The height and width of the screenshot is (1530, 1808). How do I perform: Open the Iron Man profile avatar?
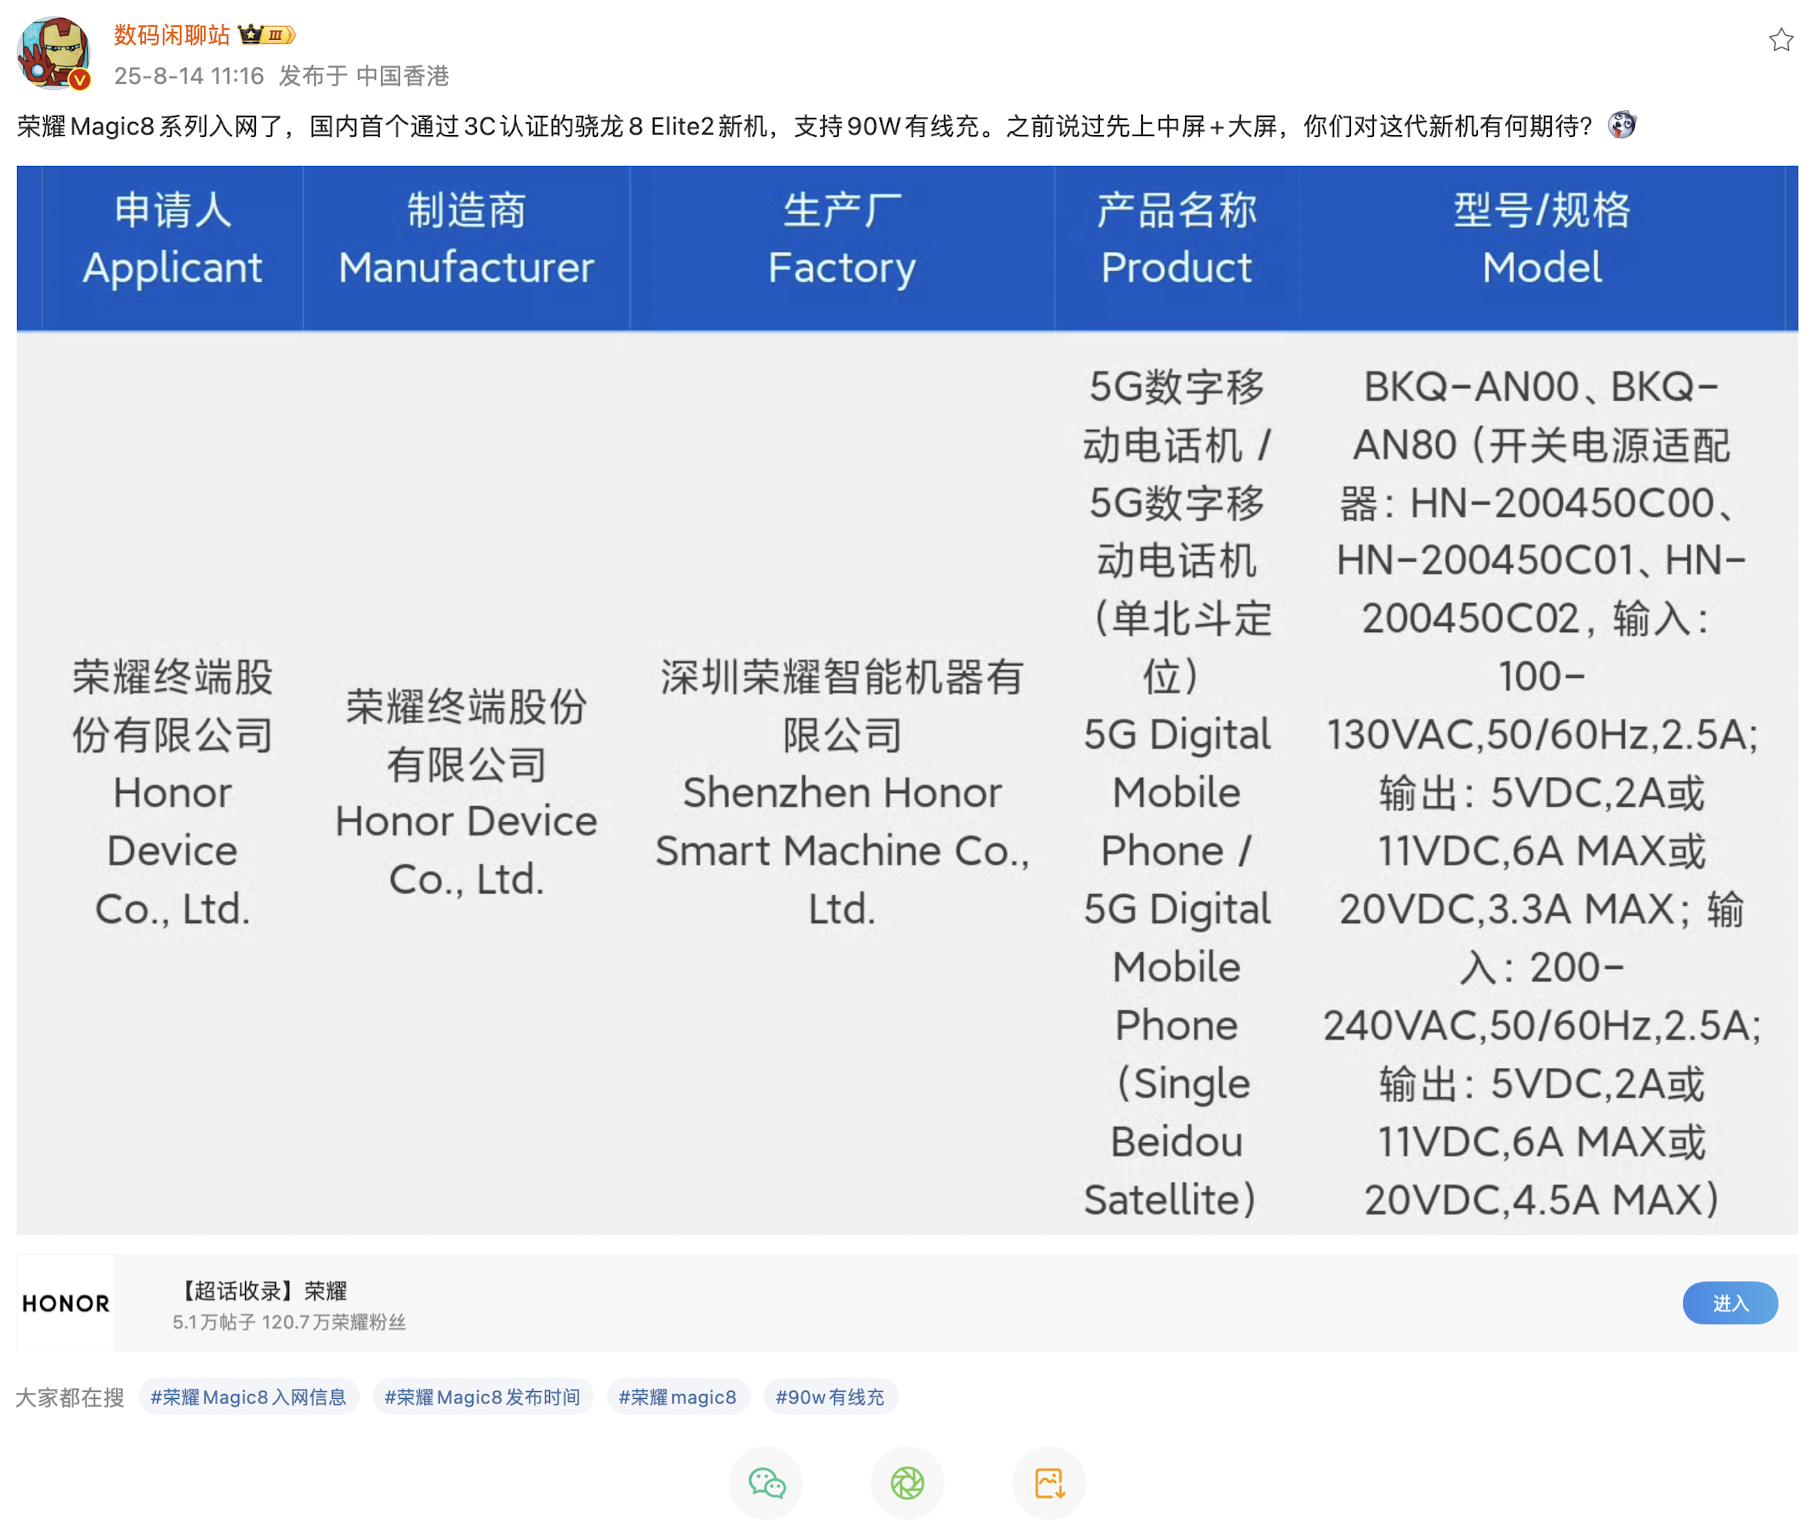[x=53, y=53]
